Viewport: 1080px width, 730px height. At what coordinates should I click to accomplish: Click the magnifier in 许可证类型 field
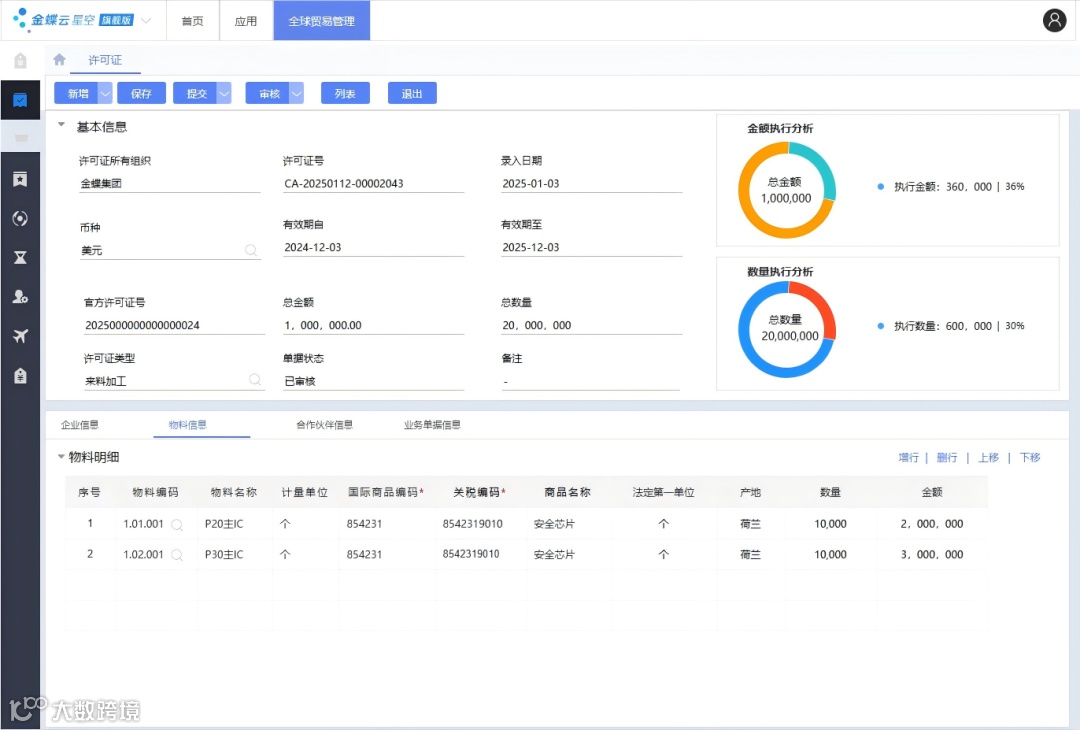click(257, 379)
